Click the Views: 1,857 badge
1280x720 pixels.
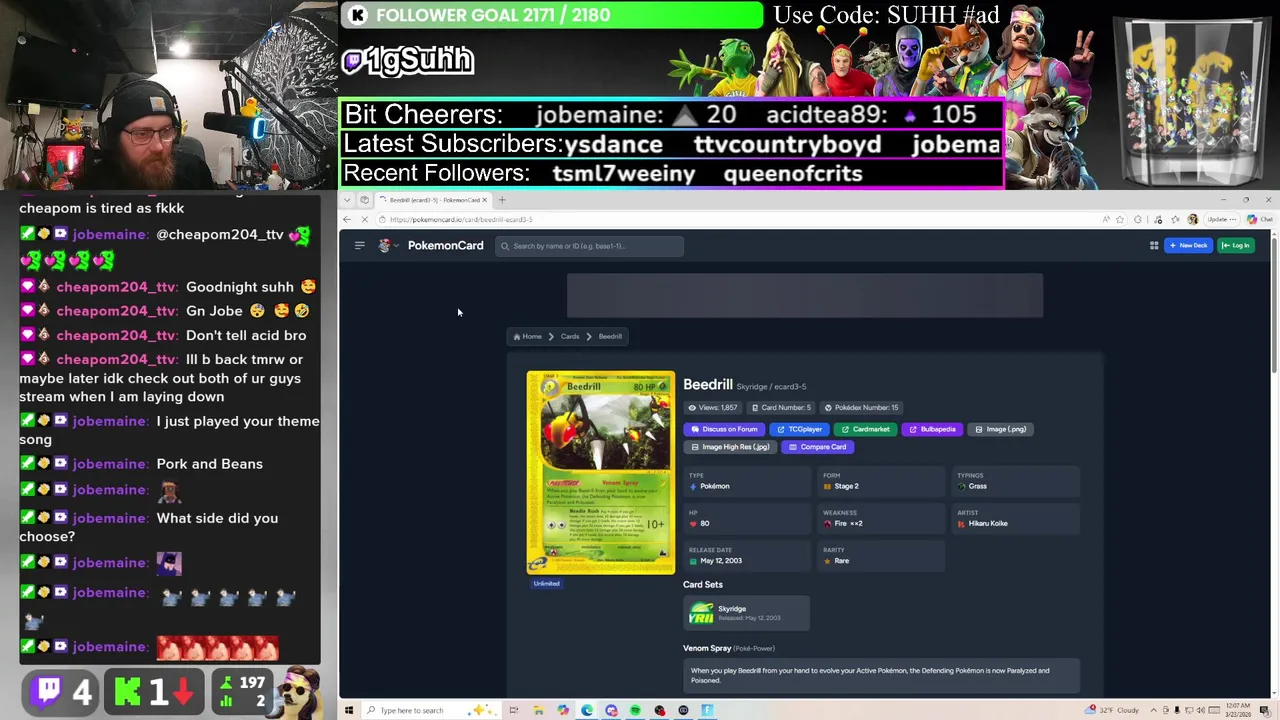714,408
